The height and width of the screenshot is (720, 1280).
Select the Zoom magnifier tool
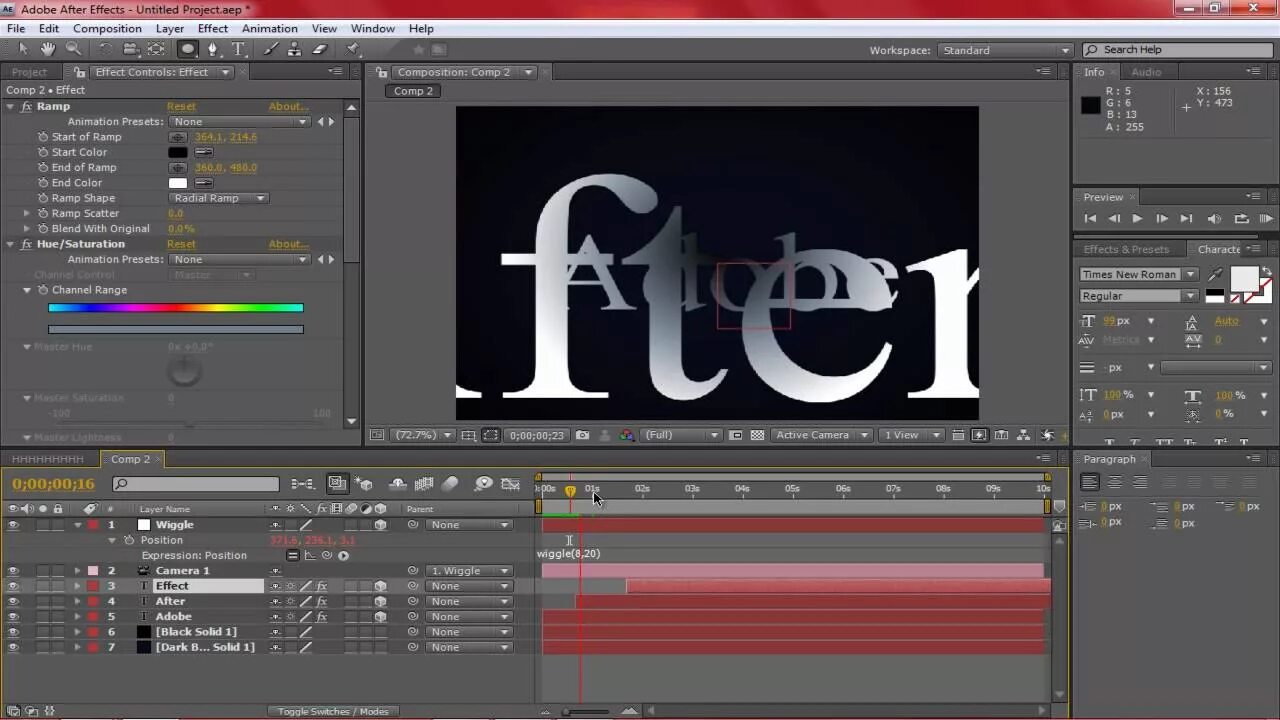73,49
